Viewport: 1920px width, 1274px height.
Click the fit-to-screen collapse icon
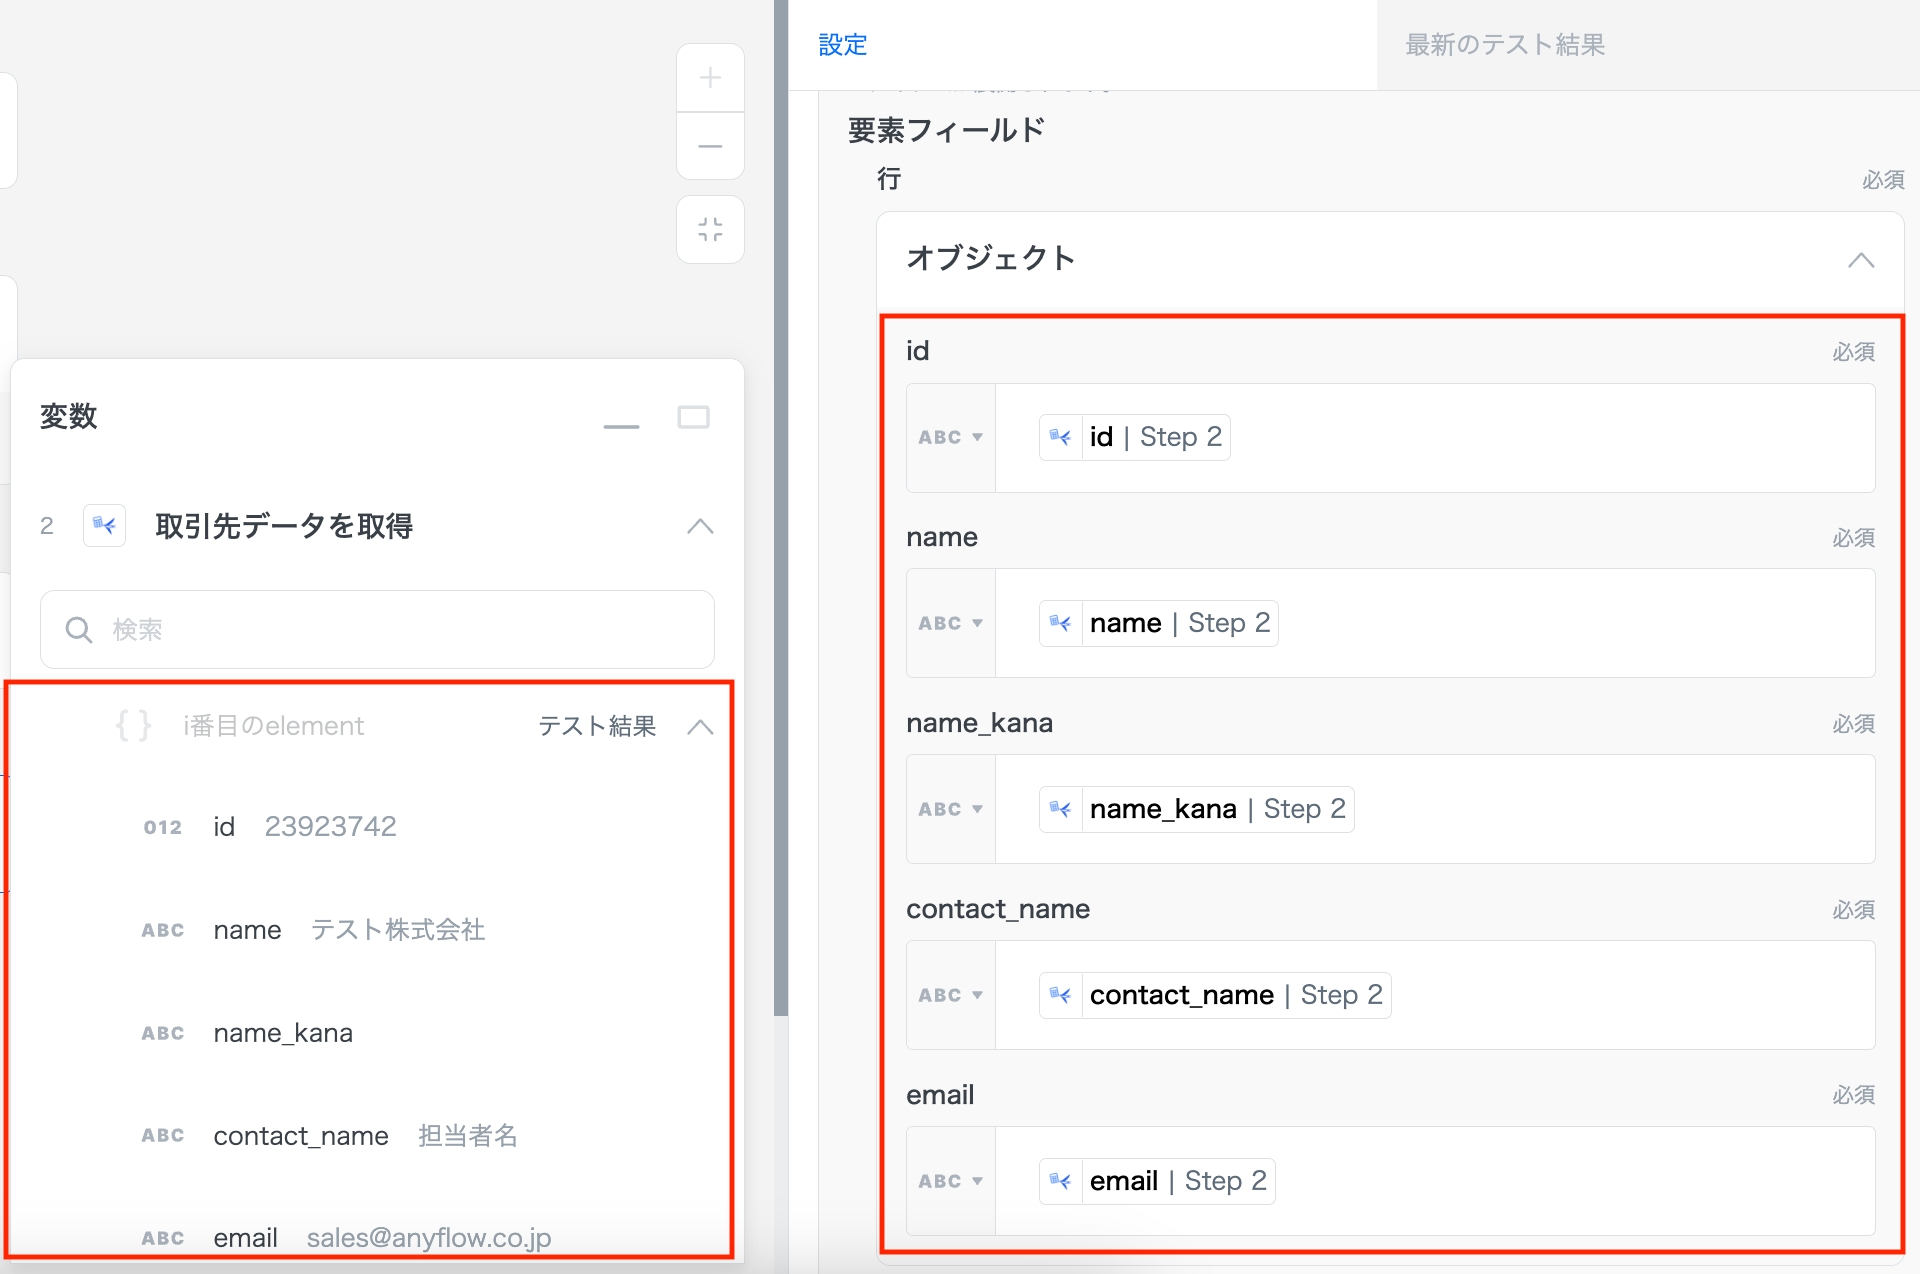710,229
